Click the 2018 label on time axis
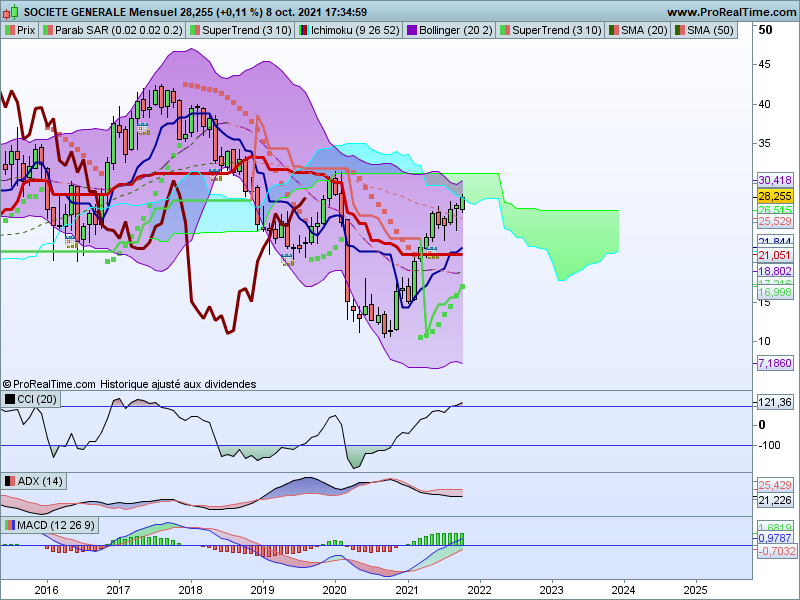Image resolution: width=800 pixels, height=600 pixels. [x=190, y=590]
